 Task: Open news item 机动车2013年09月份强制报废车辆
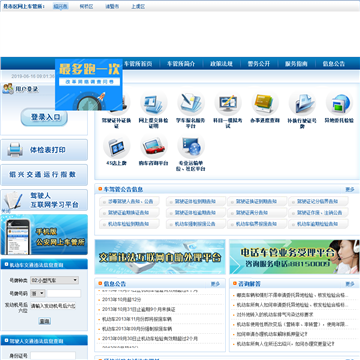[x=137, y=329]
